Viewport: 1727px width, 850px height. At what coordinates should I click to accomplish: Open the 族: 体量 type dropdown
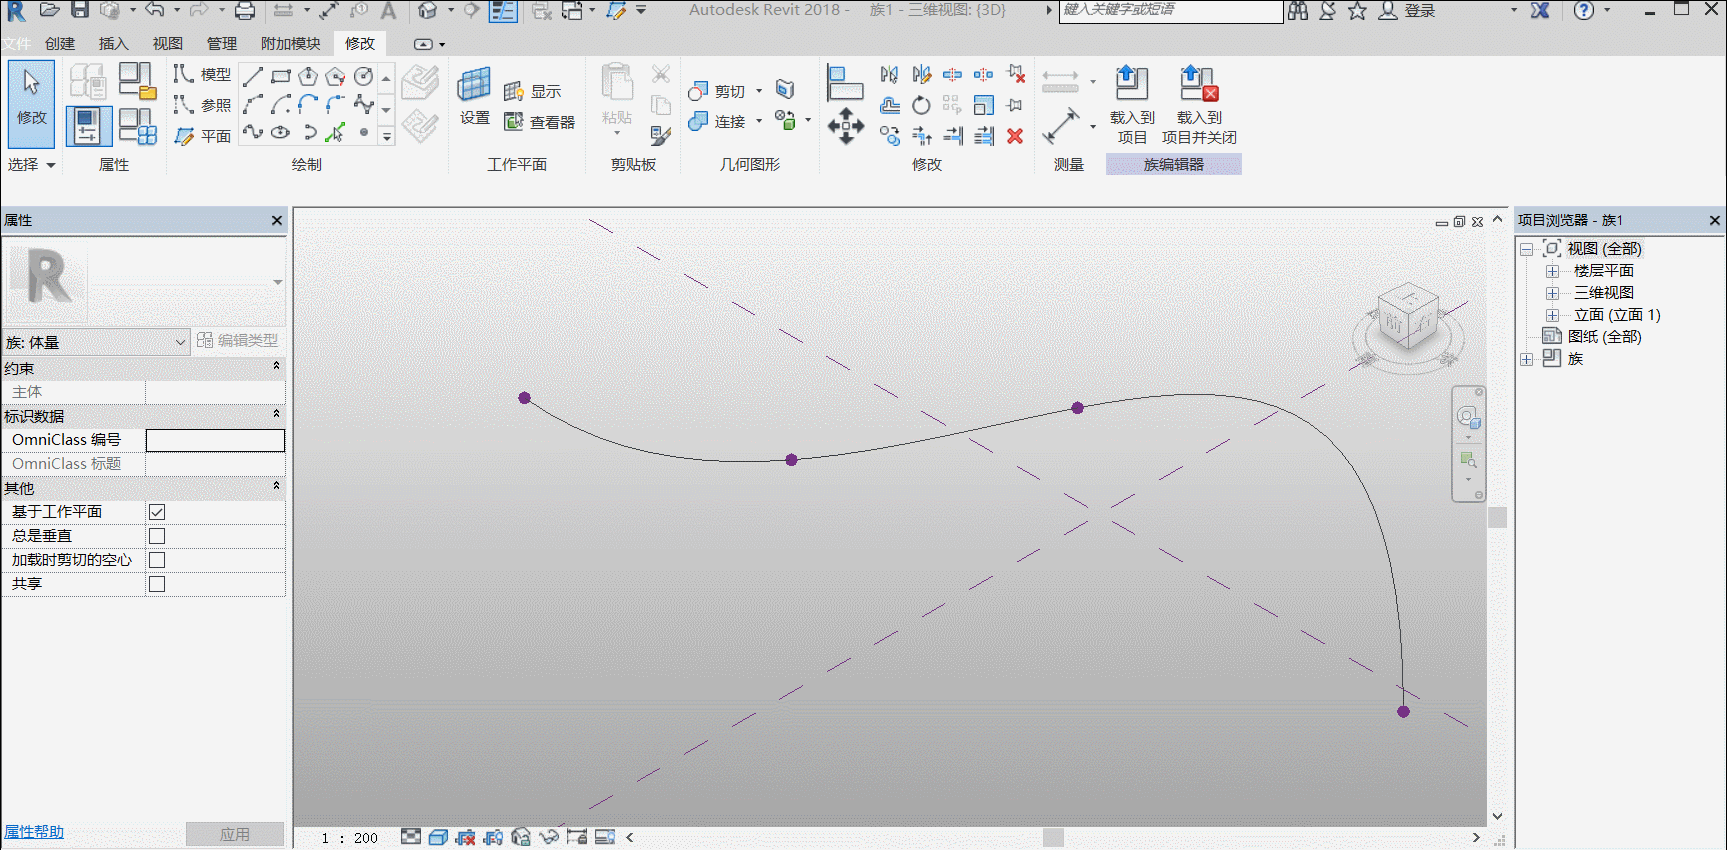[96, 342]
